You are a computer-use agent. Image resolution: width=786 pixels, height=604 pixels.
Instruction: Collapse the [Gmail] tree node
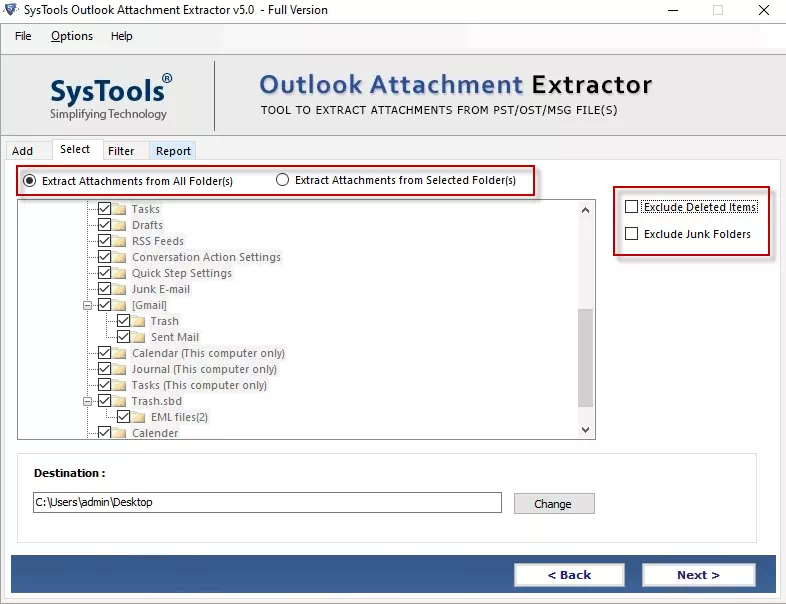pos(87,305)
